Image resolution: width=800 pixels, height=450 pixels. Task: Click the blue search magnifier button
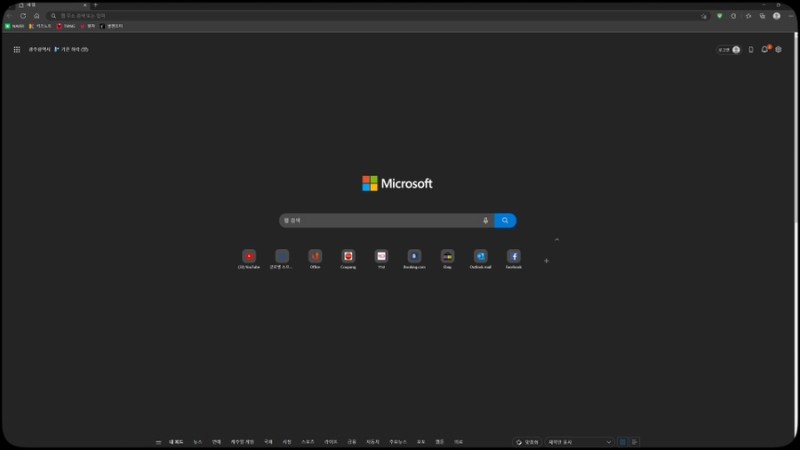coord(505,220)
